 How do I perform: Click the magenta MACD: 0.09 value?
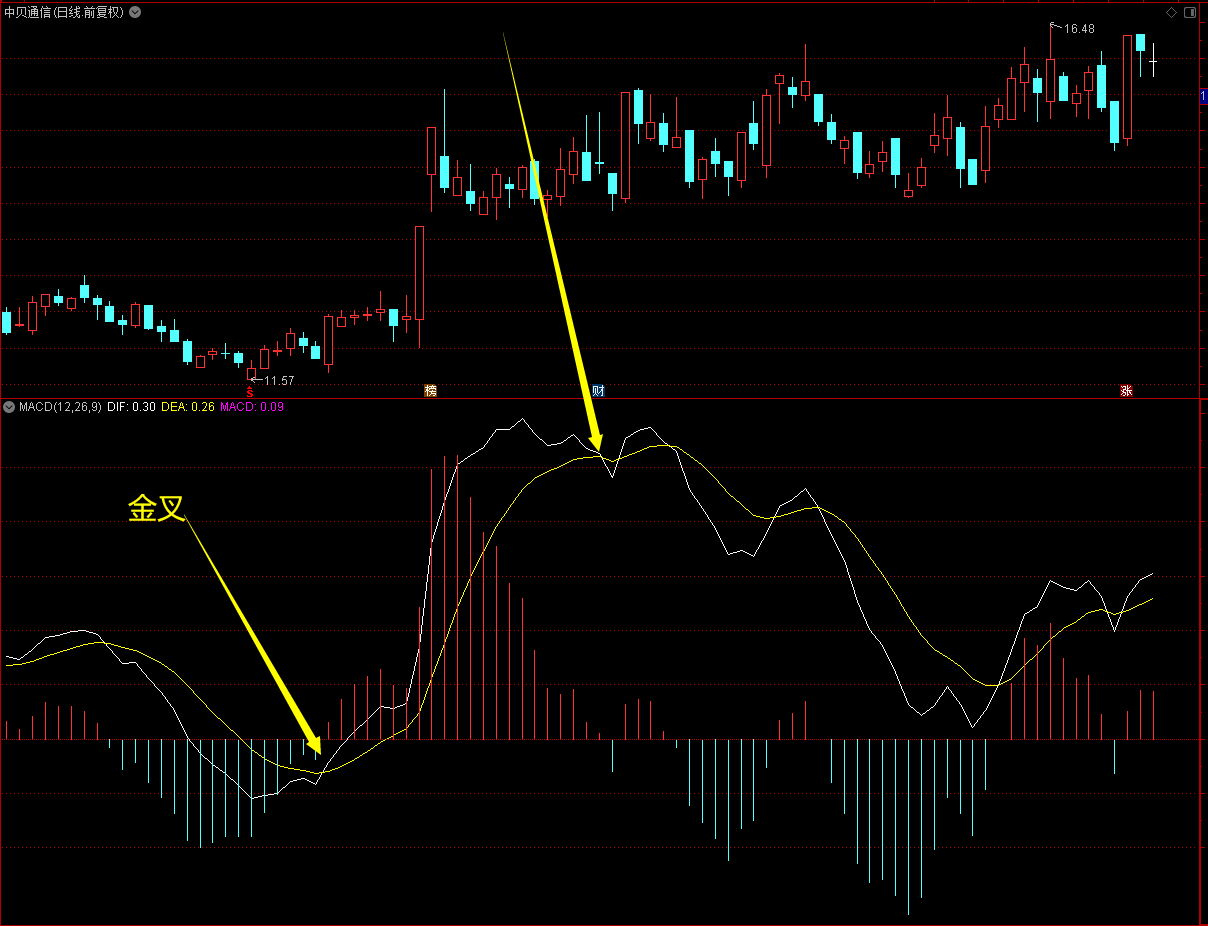[252, 407]
